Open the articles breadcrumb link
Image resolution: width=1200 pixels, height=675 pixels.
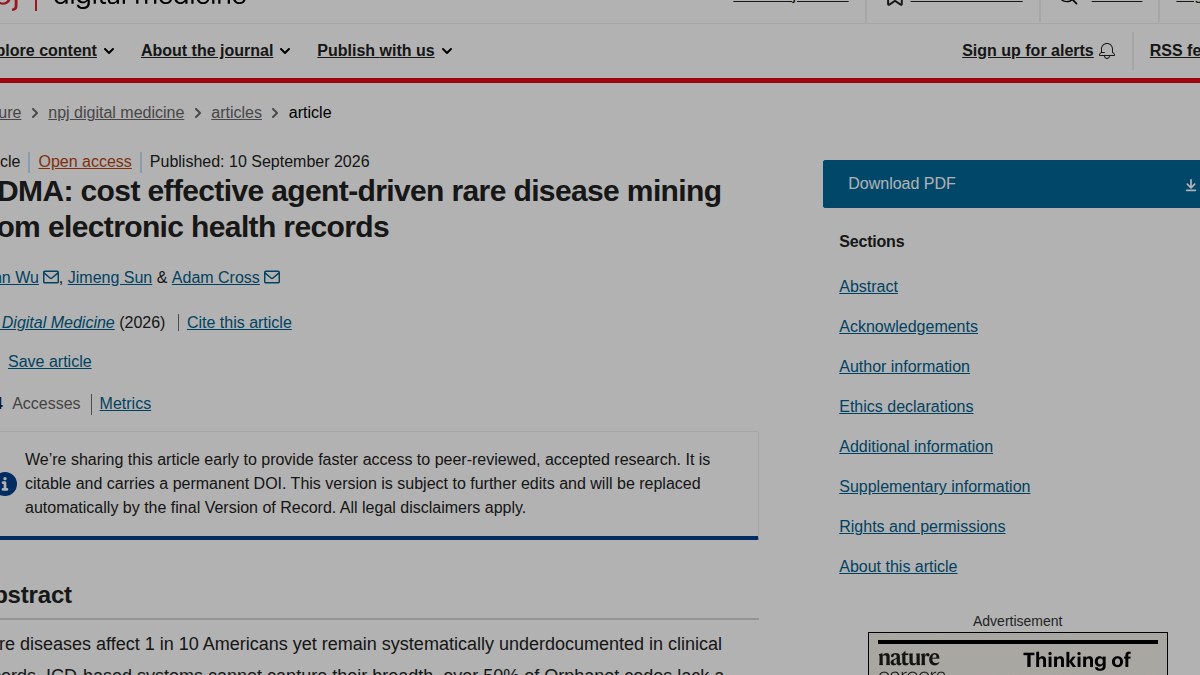(236, 113)
